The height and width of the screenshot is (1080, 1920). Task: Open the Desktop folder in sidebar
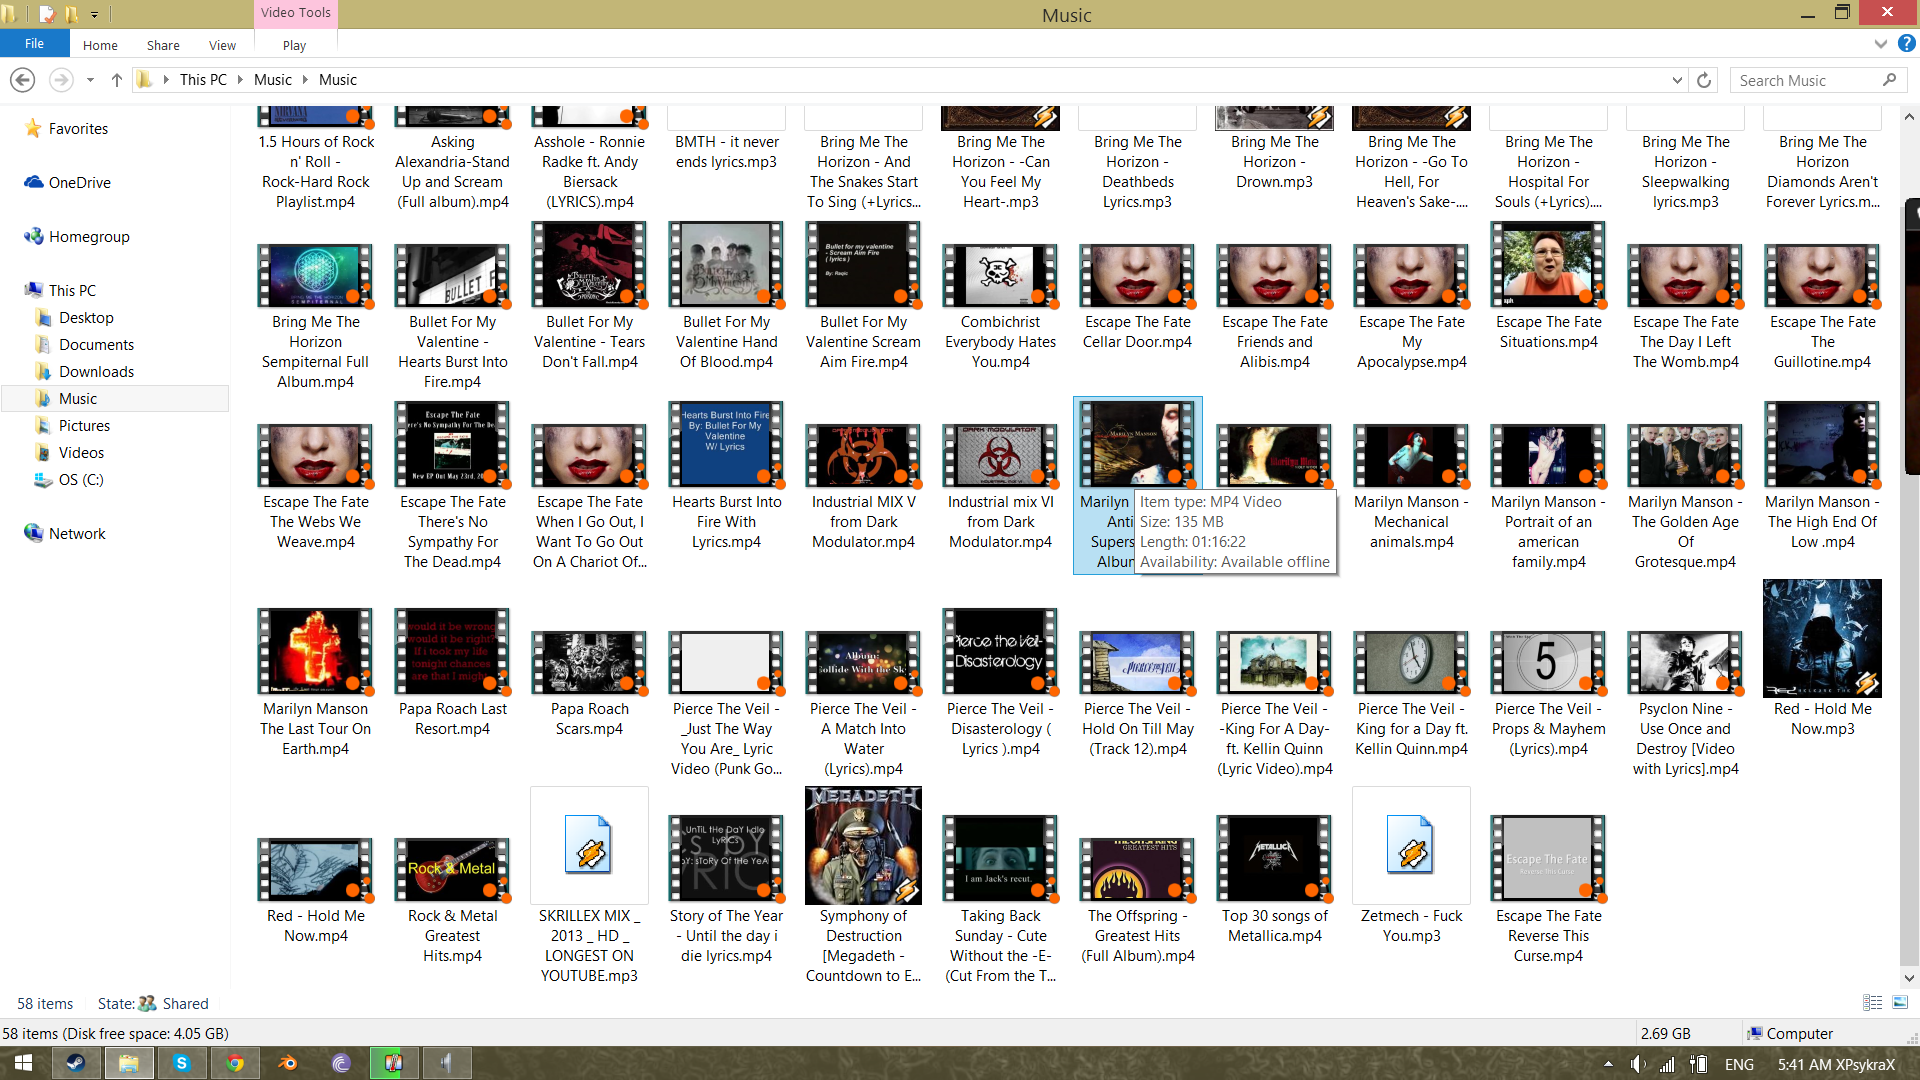click(x=86, y=318)
